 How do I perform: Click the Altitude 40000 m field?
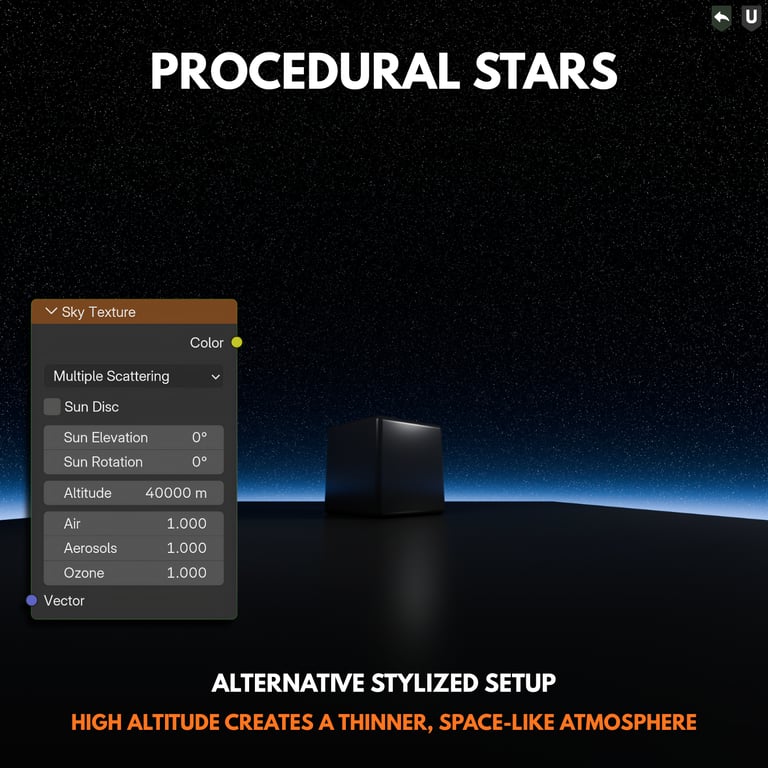[x=134, y=493]
